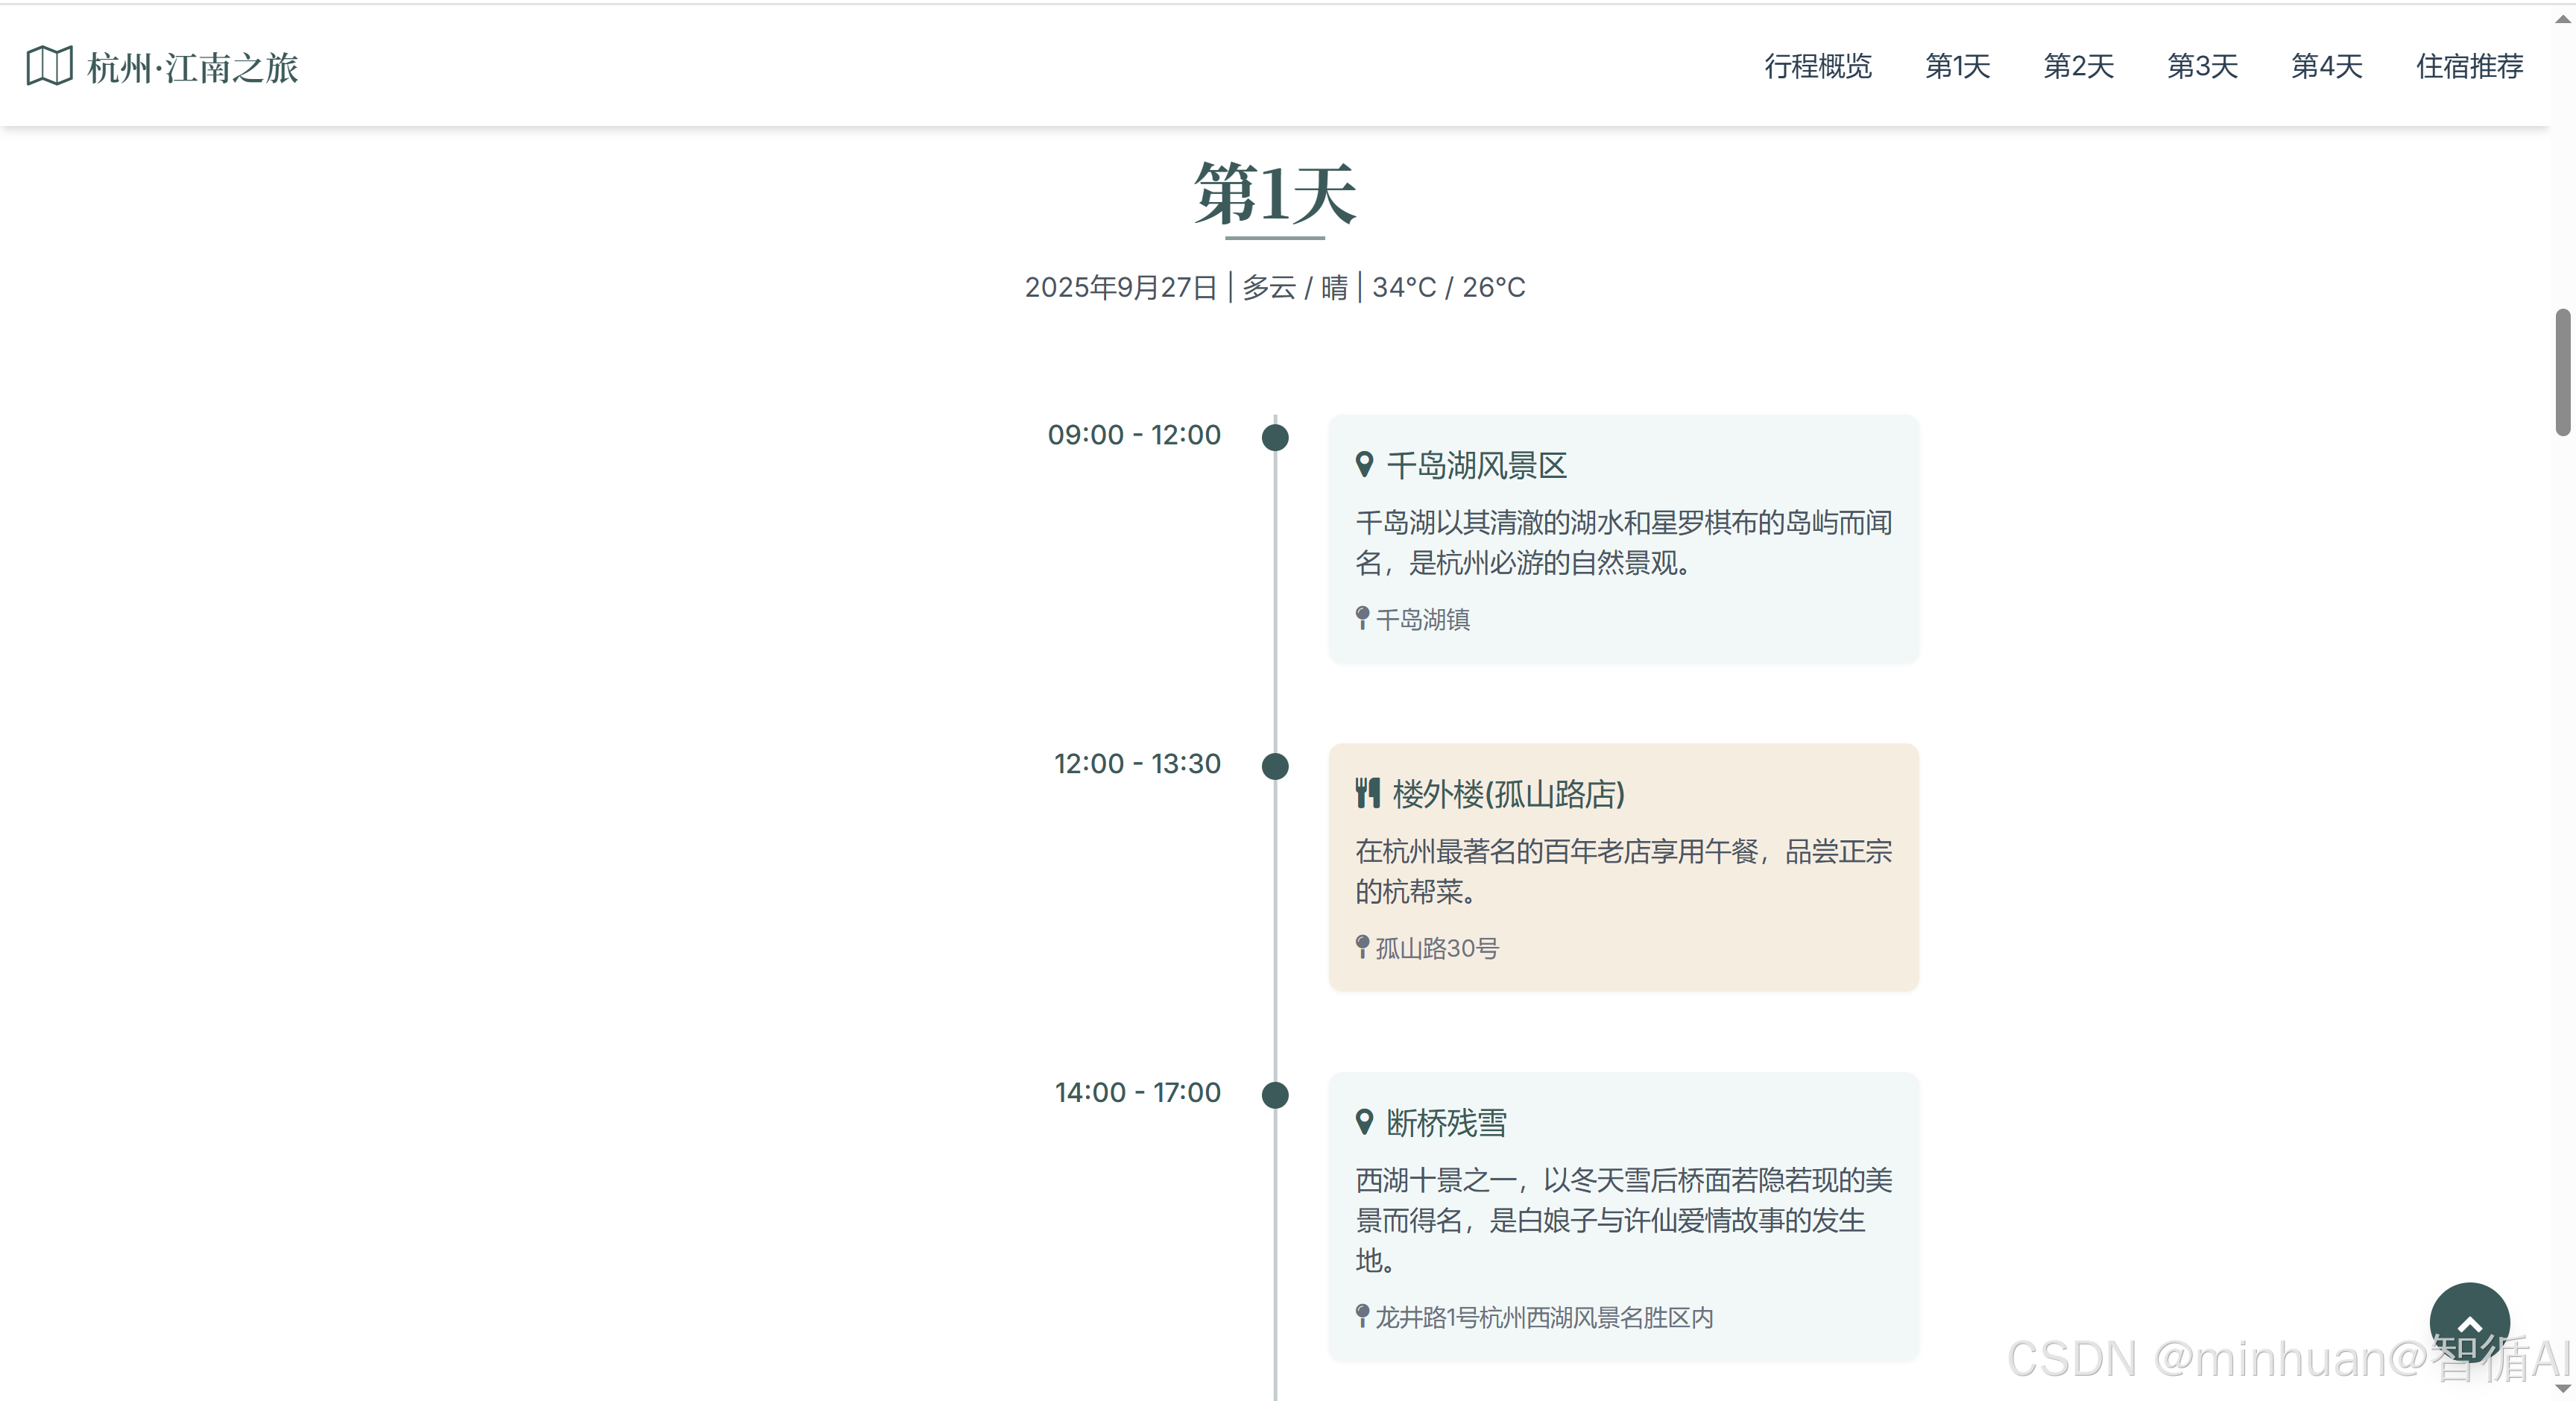Click the small pin icon next to 孤山路30号

[x=1362, y=947]
